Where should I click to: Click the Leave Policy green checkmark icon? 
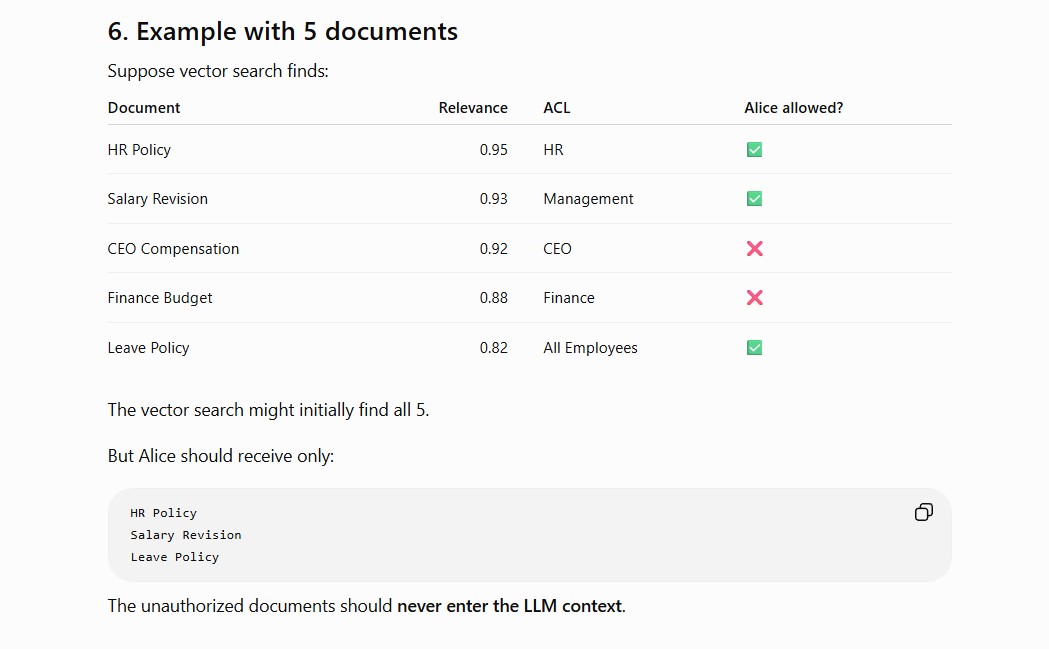[754, 348]
